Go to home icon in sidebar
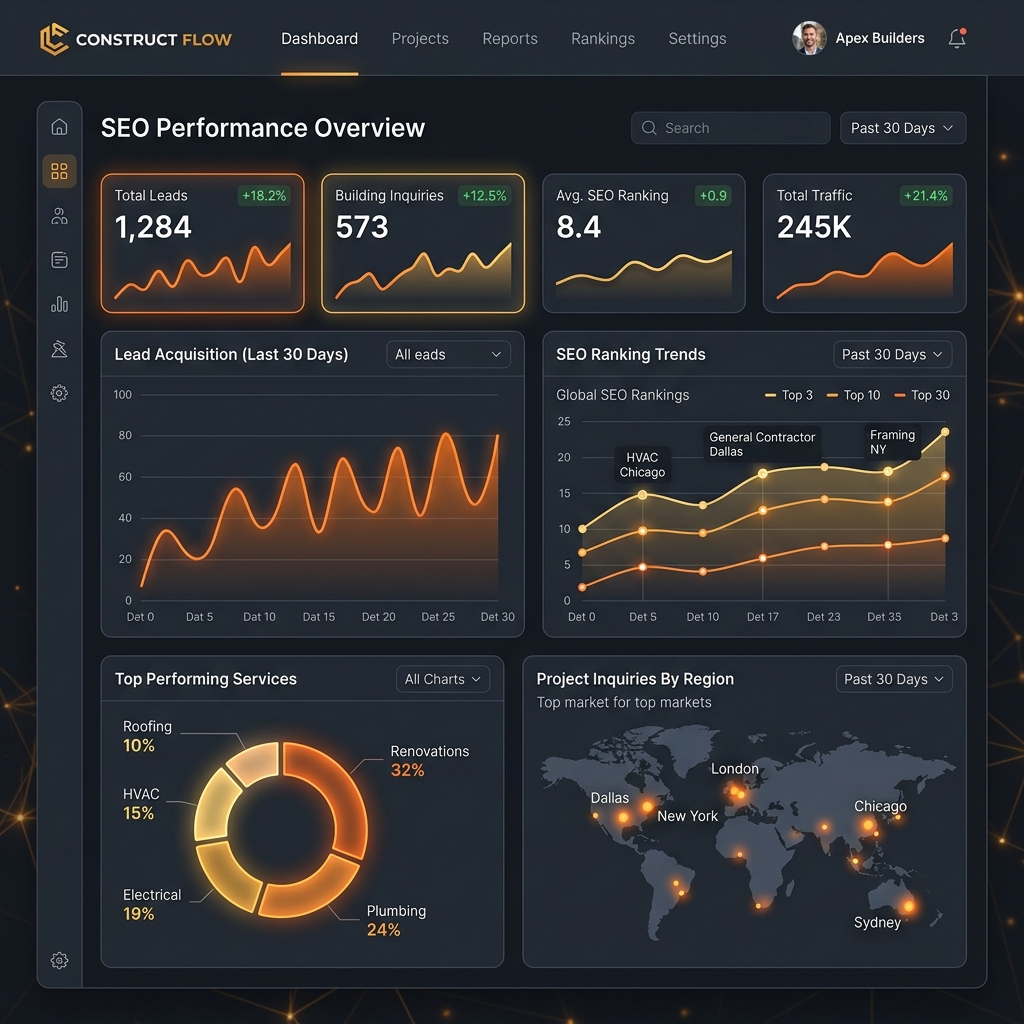The image size is (1024, 1024). [x=59, y=127]
